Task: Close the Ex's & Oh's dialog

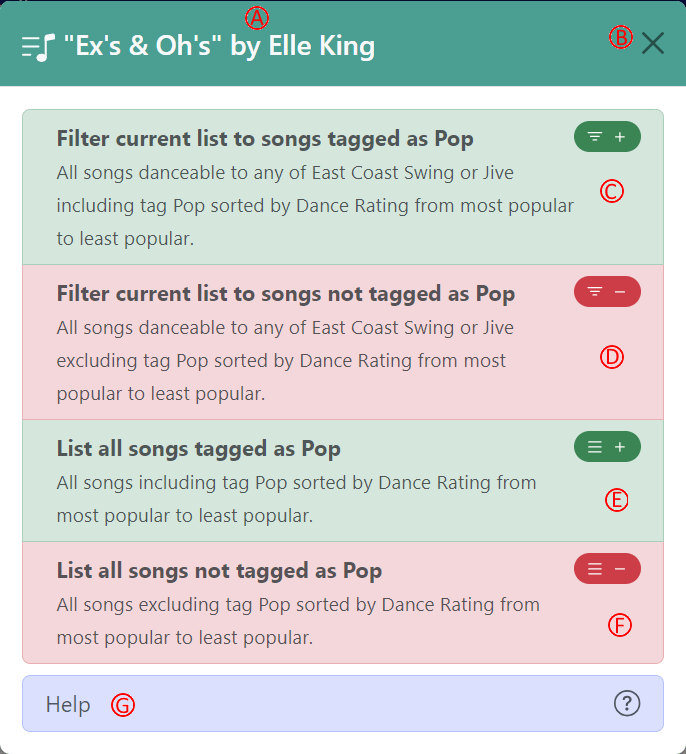Action: [653, 43]
